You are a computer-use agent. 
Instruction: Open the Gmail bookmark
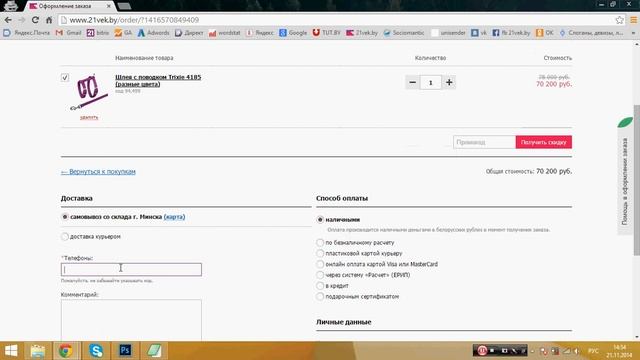[x=69, y=33]
